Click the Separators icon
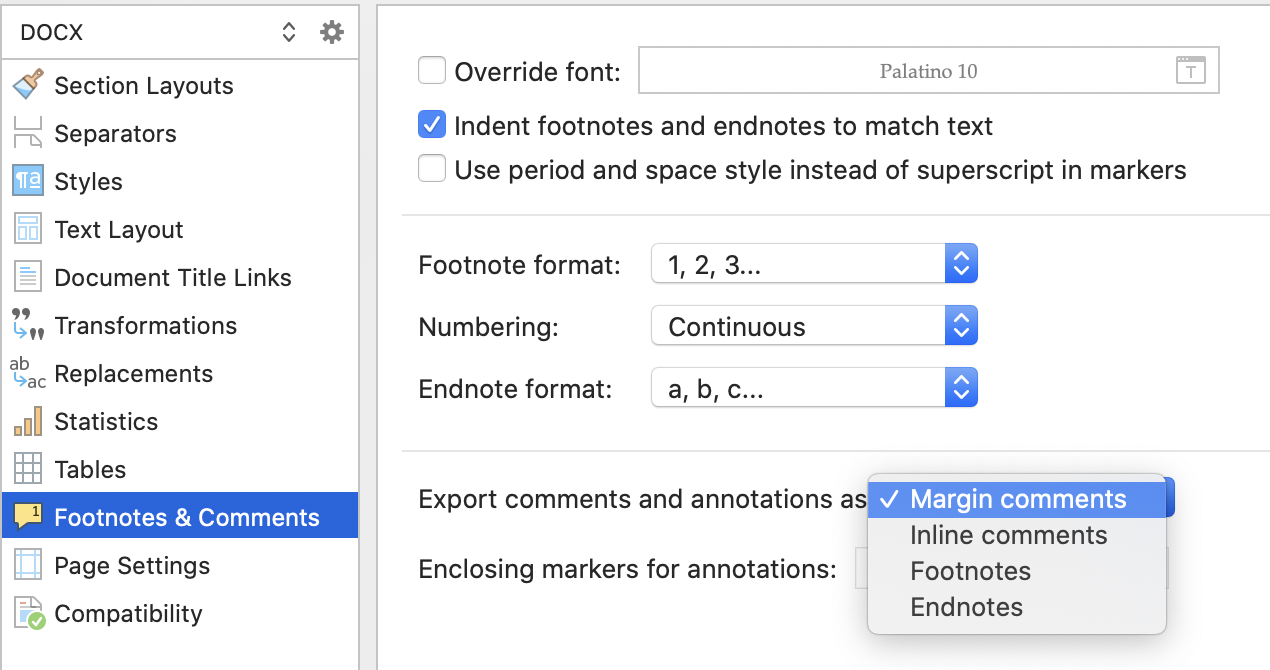The width and height of the screenshot is (1270, 670). 28,133
